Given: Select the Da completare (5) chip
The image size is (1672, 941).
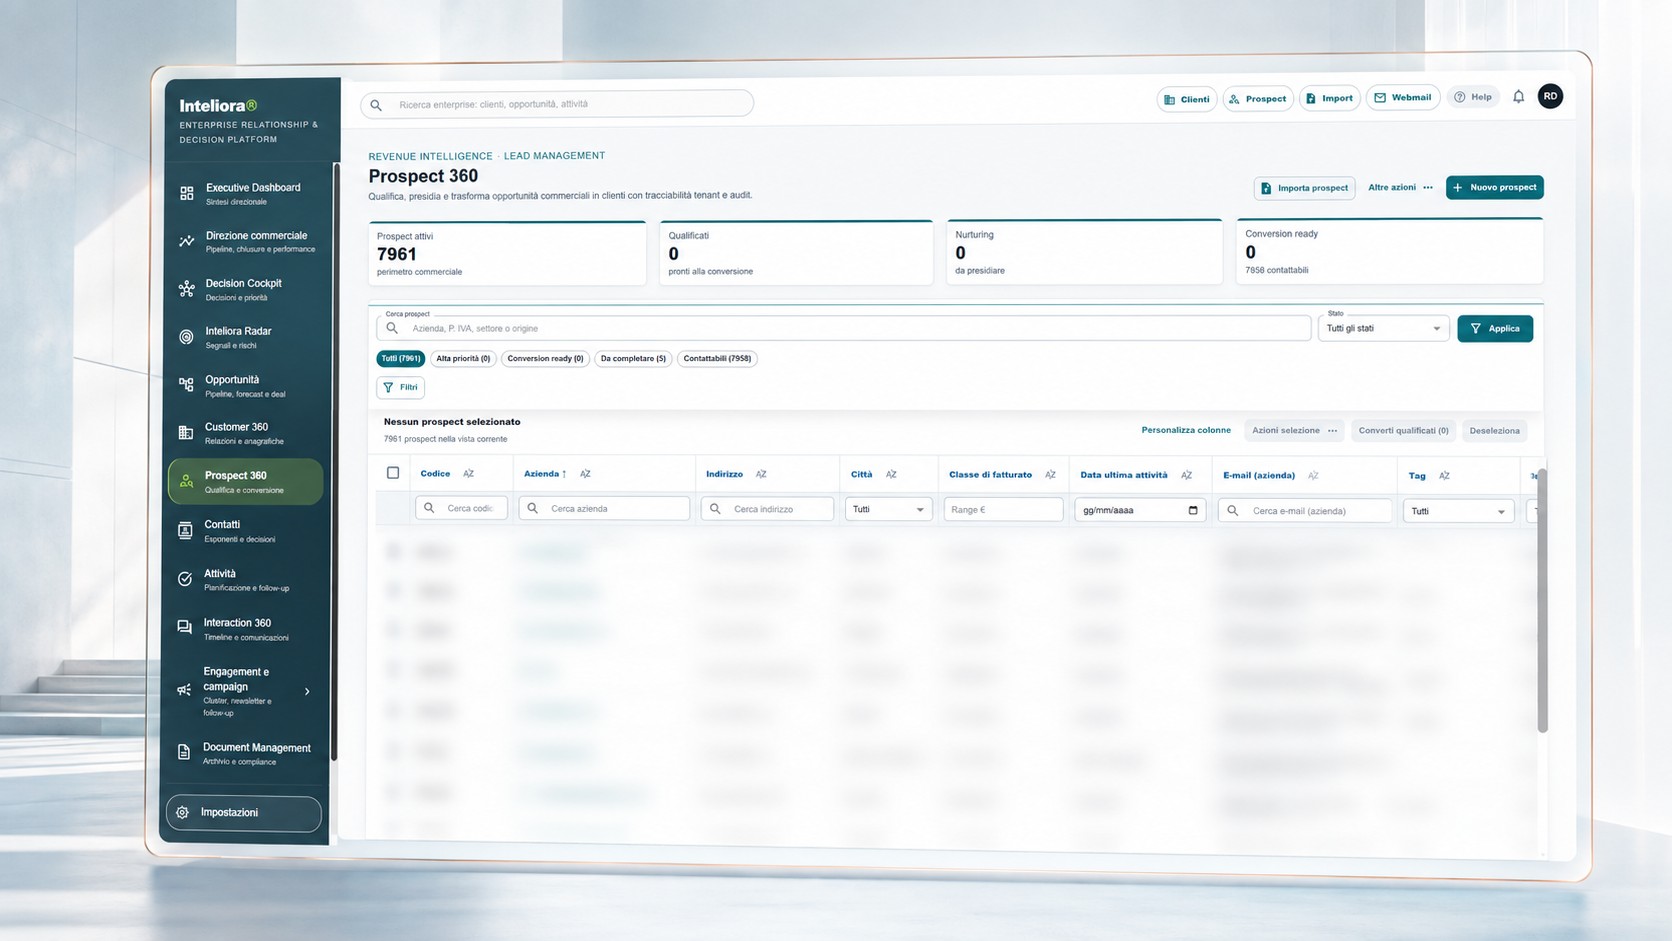Looking at the screenshot, I should pyautogui.click(x=633, y=358).
